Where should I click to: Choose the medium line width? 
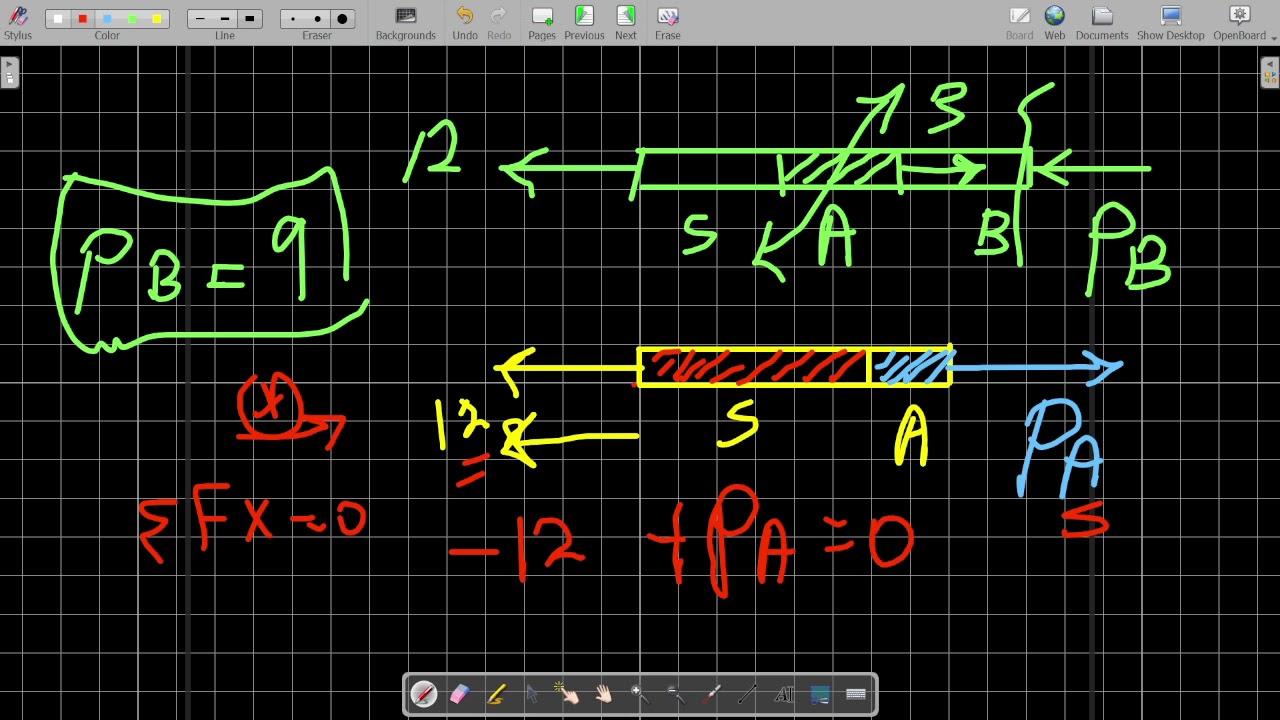[x=225, y=19]
